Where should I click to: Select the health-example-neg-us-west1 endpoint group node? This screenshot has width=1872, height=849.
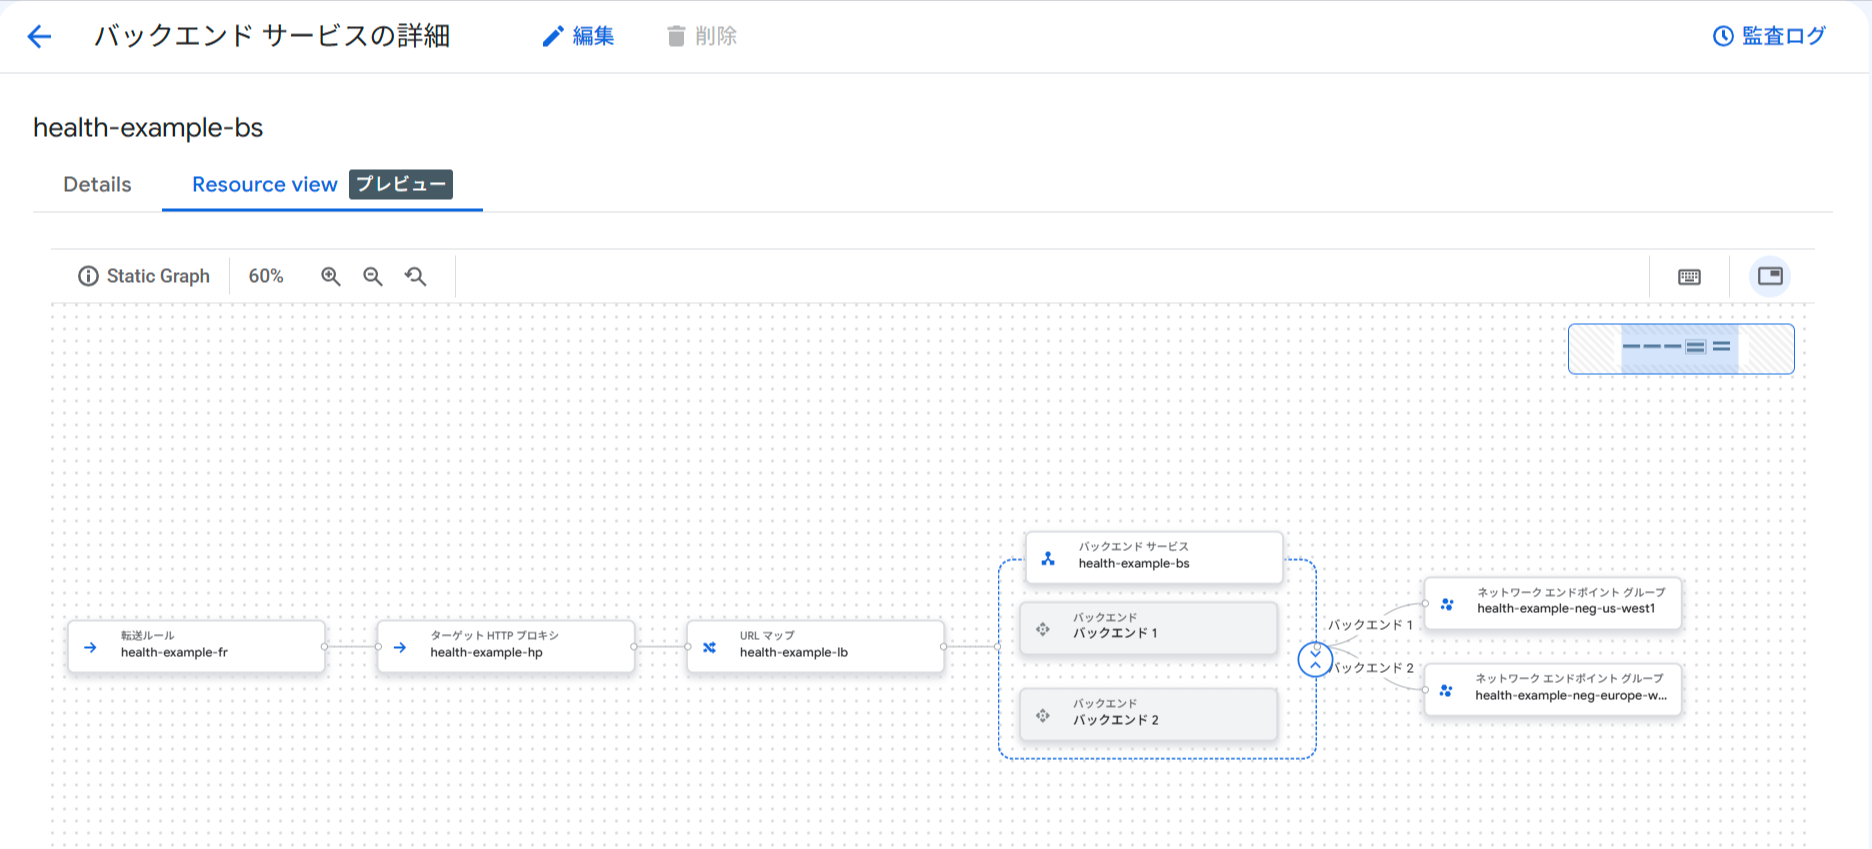coord(1553,603)
